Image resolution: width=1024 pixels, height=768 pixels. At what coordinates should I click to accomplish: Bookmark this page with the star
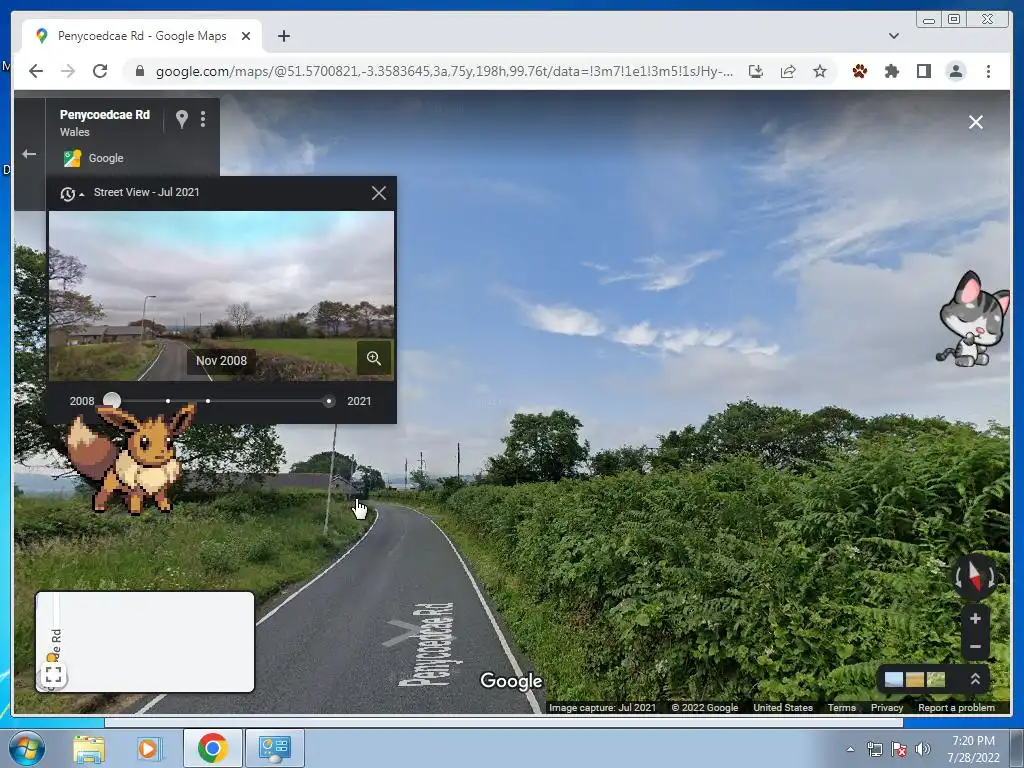[820, 71]
